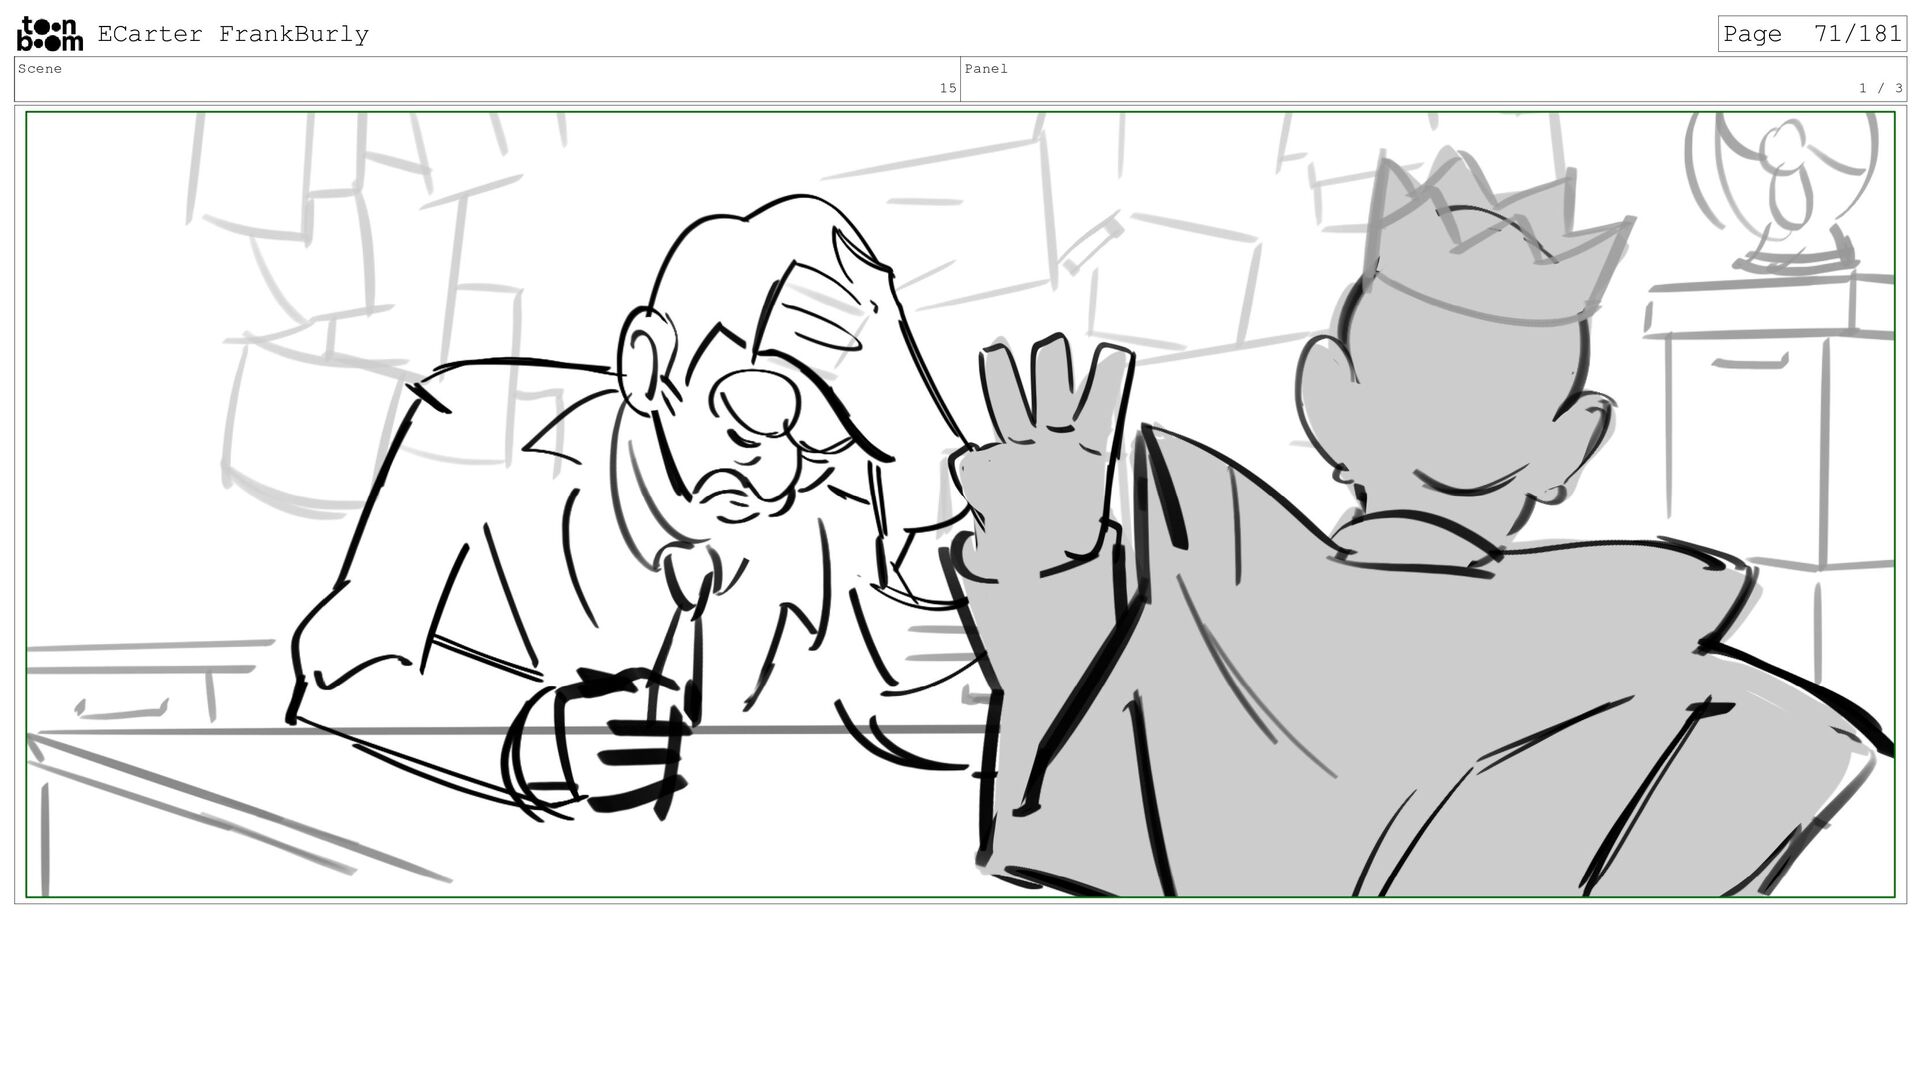Click the 'Page 71/181' indicator
The image size is (1920, 1080).
click(x=1812, y=34)
